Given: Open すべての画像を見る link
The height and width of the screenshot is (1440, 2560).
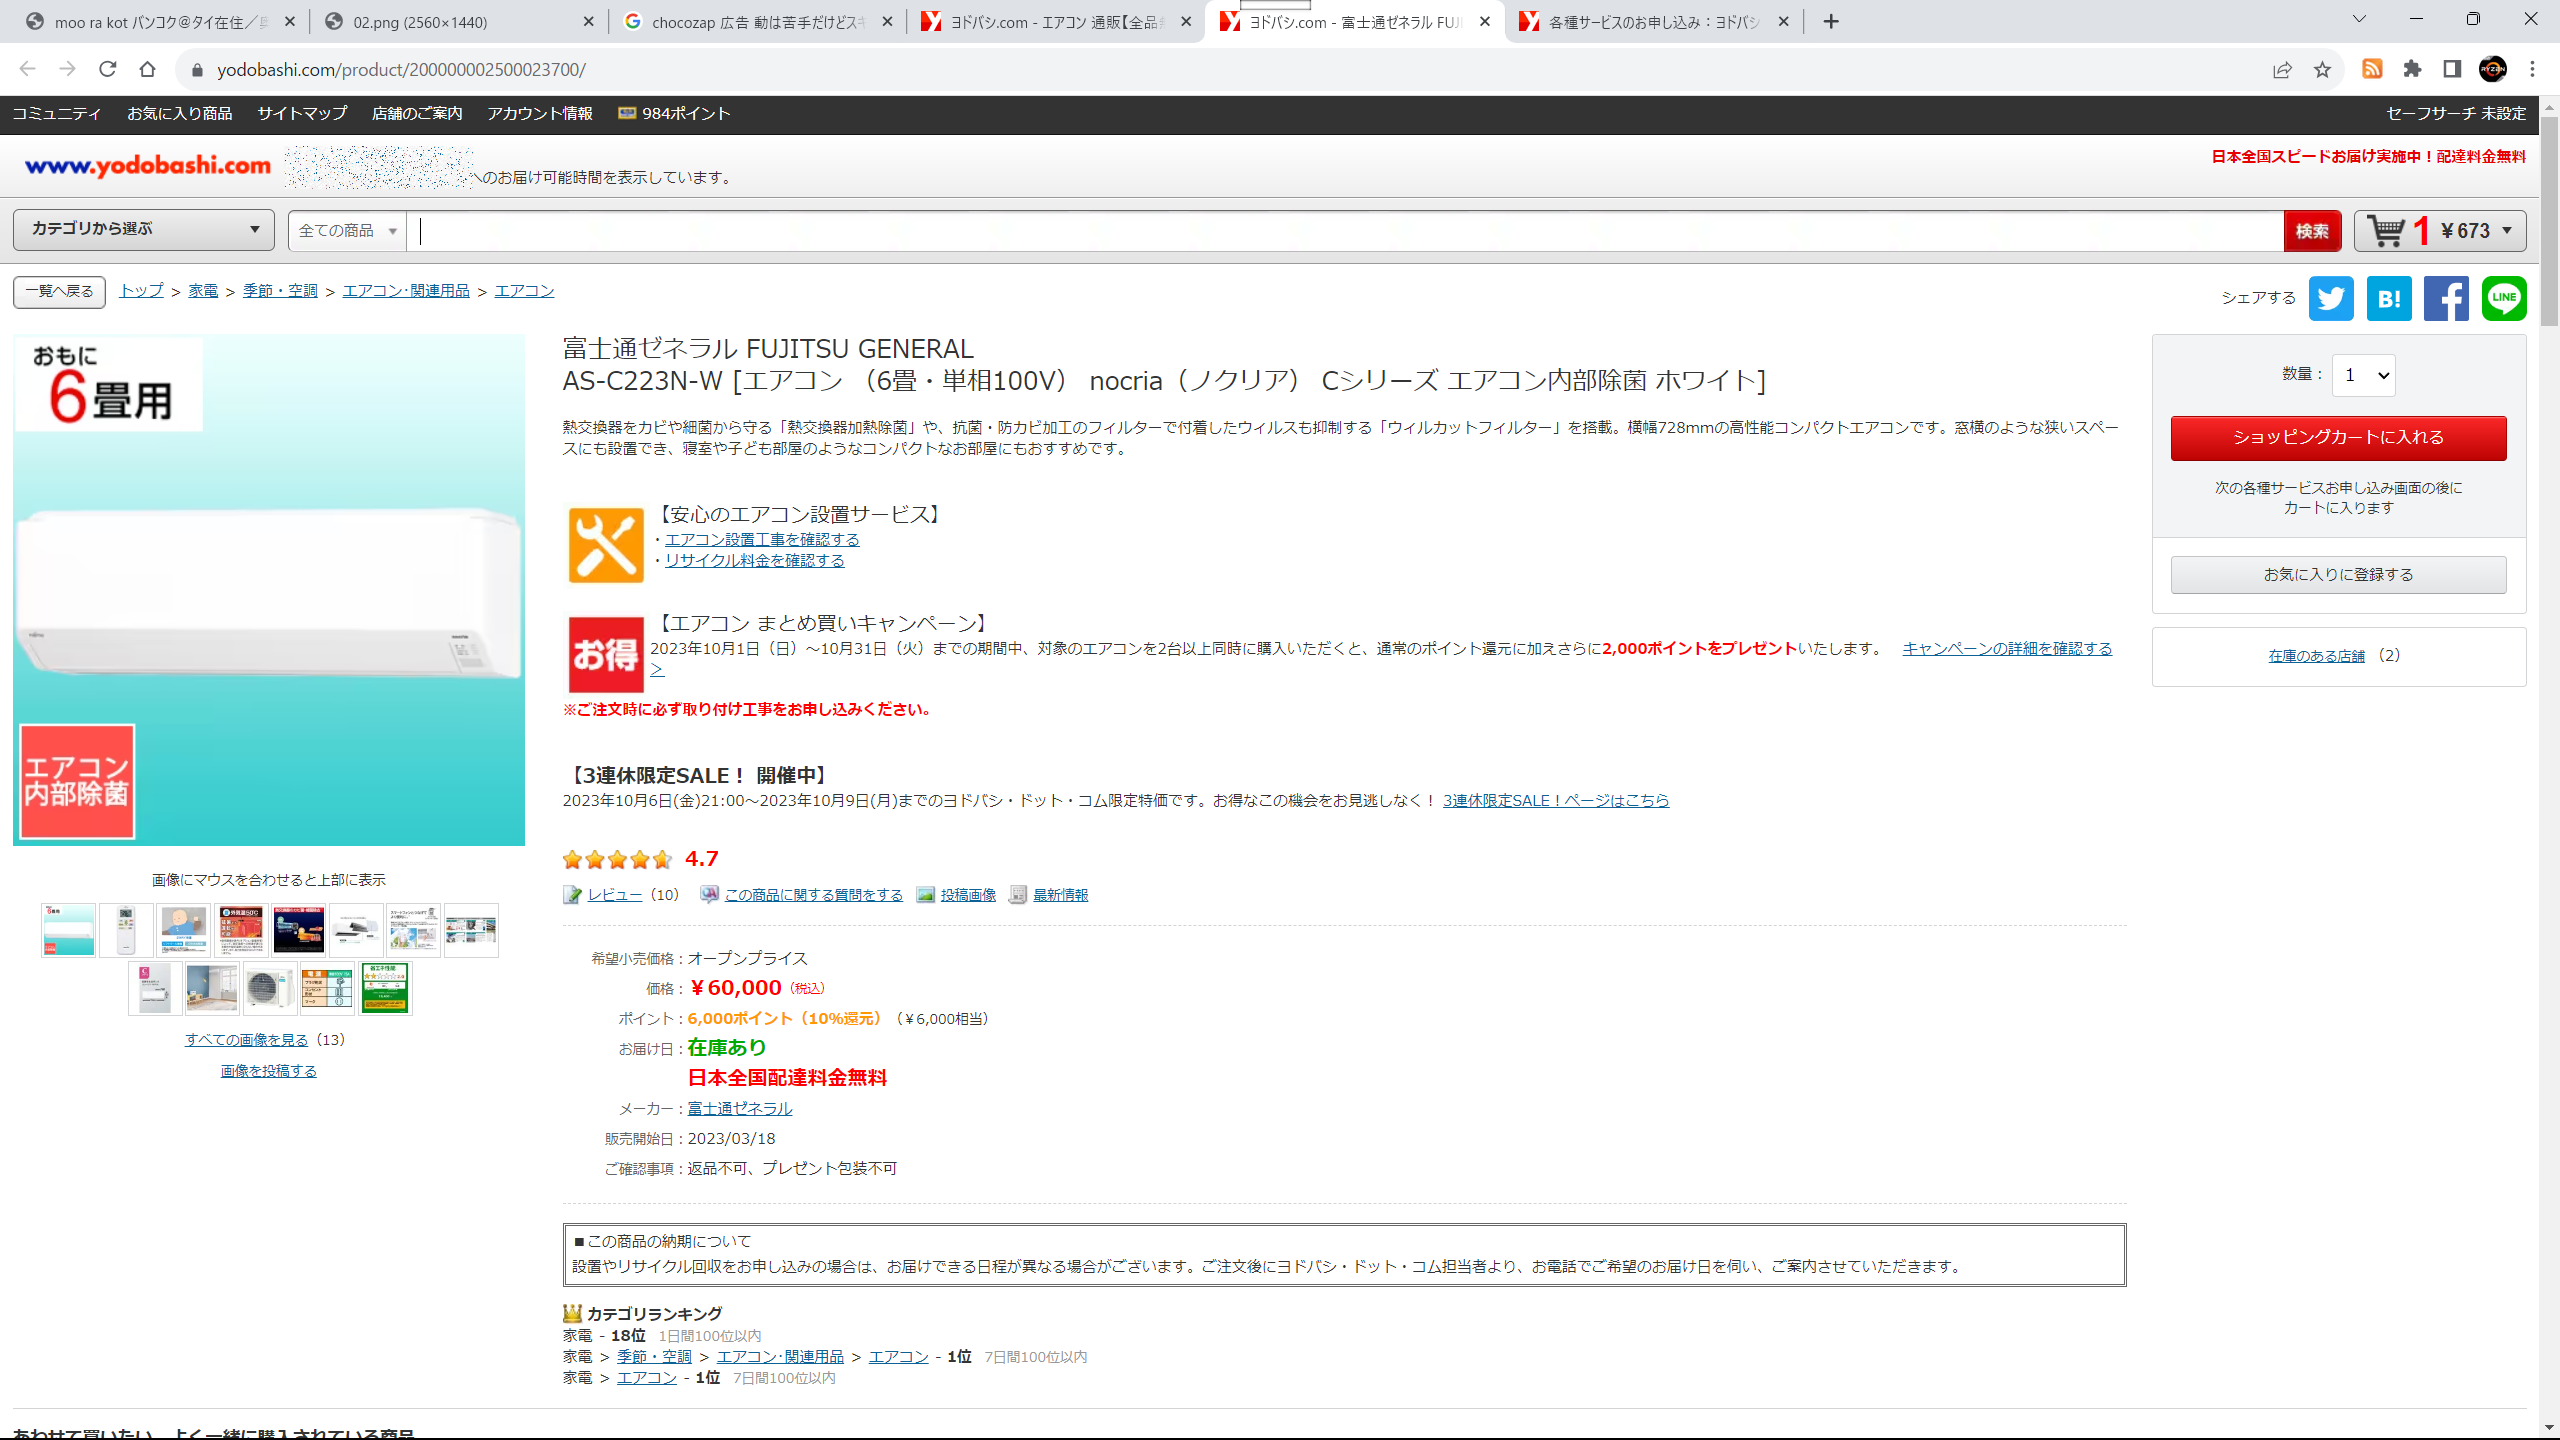Looking at the screenshot, I should 247,1040.
